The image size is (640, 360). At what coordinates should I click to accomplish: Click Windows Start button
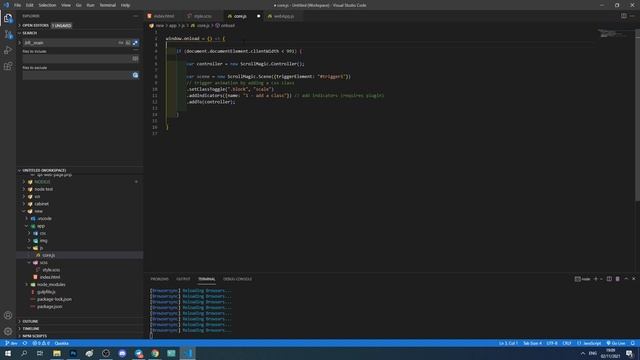coord(8,353)
